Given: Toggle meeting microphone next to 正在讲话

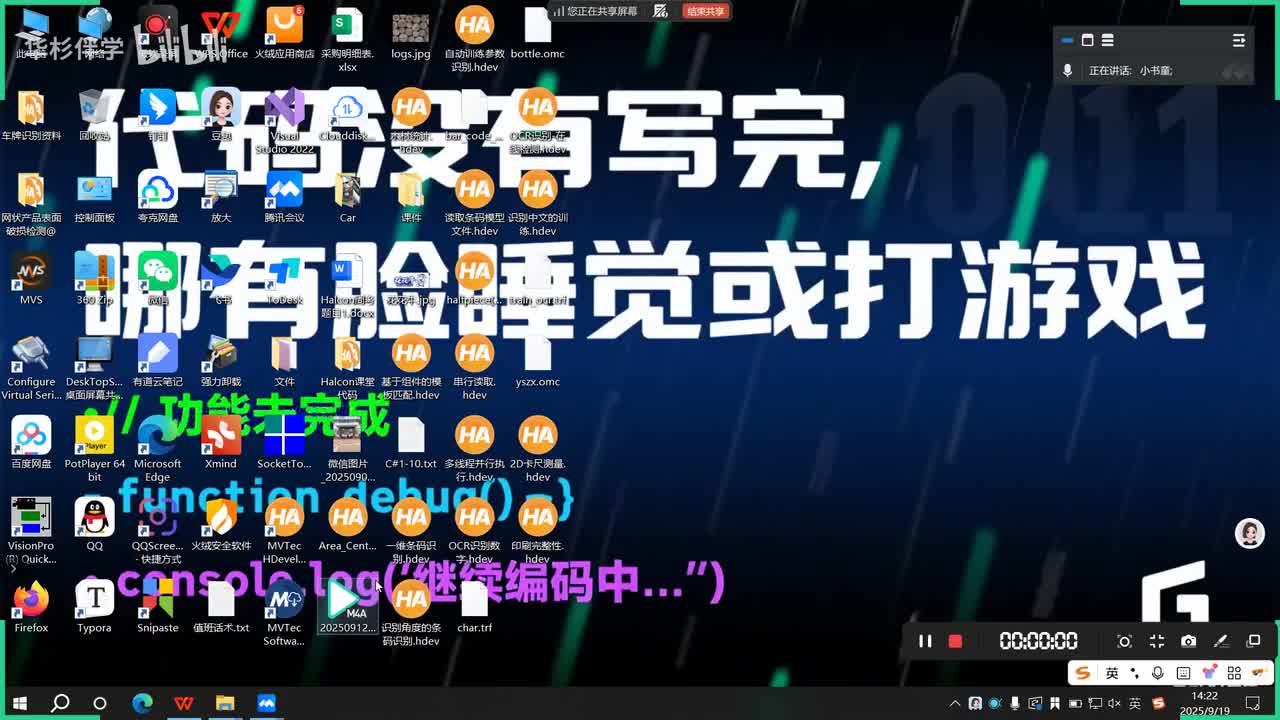Looking at the screenshot, I should (1067, 70).
